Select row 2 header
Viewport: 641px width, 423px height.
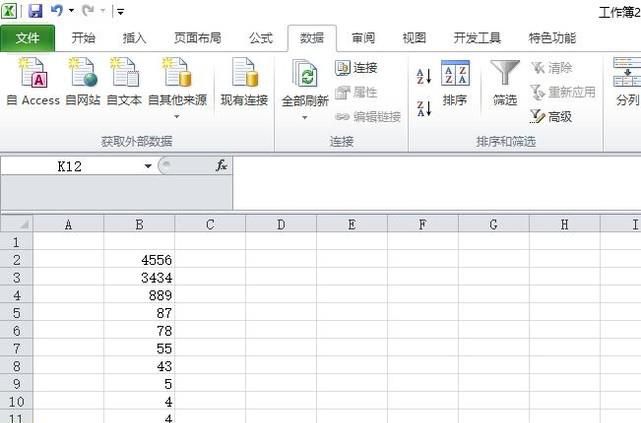click(x=16, y=260)
